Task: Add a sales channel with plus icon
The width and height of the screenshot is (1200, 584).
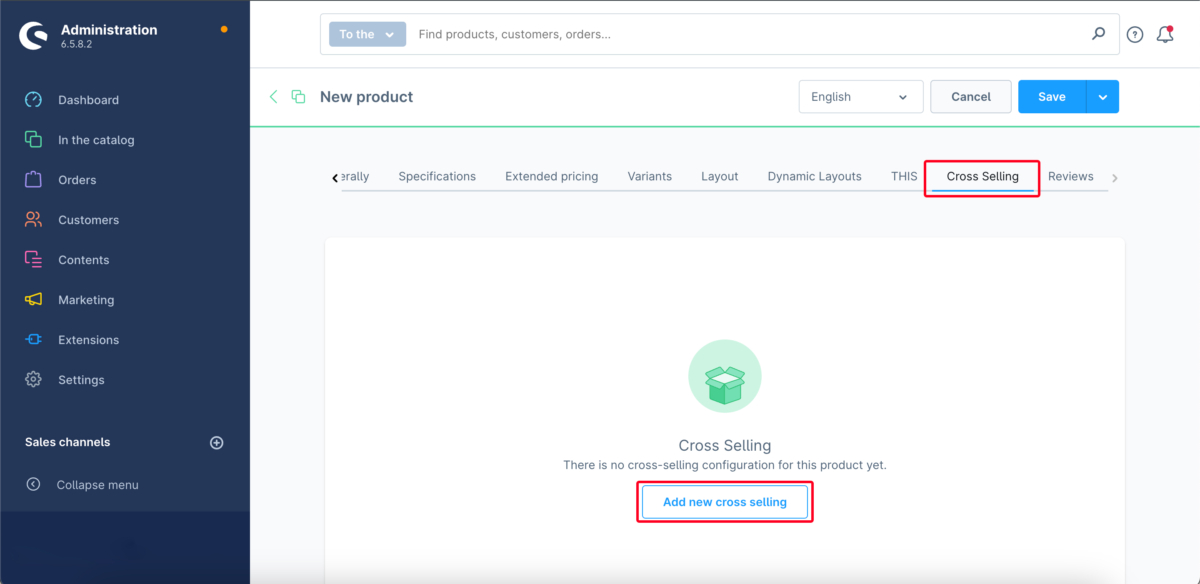Action: [217, 443]
